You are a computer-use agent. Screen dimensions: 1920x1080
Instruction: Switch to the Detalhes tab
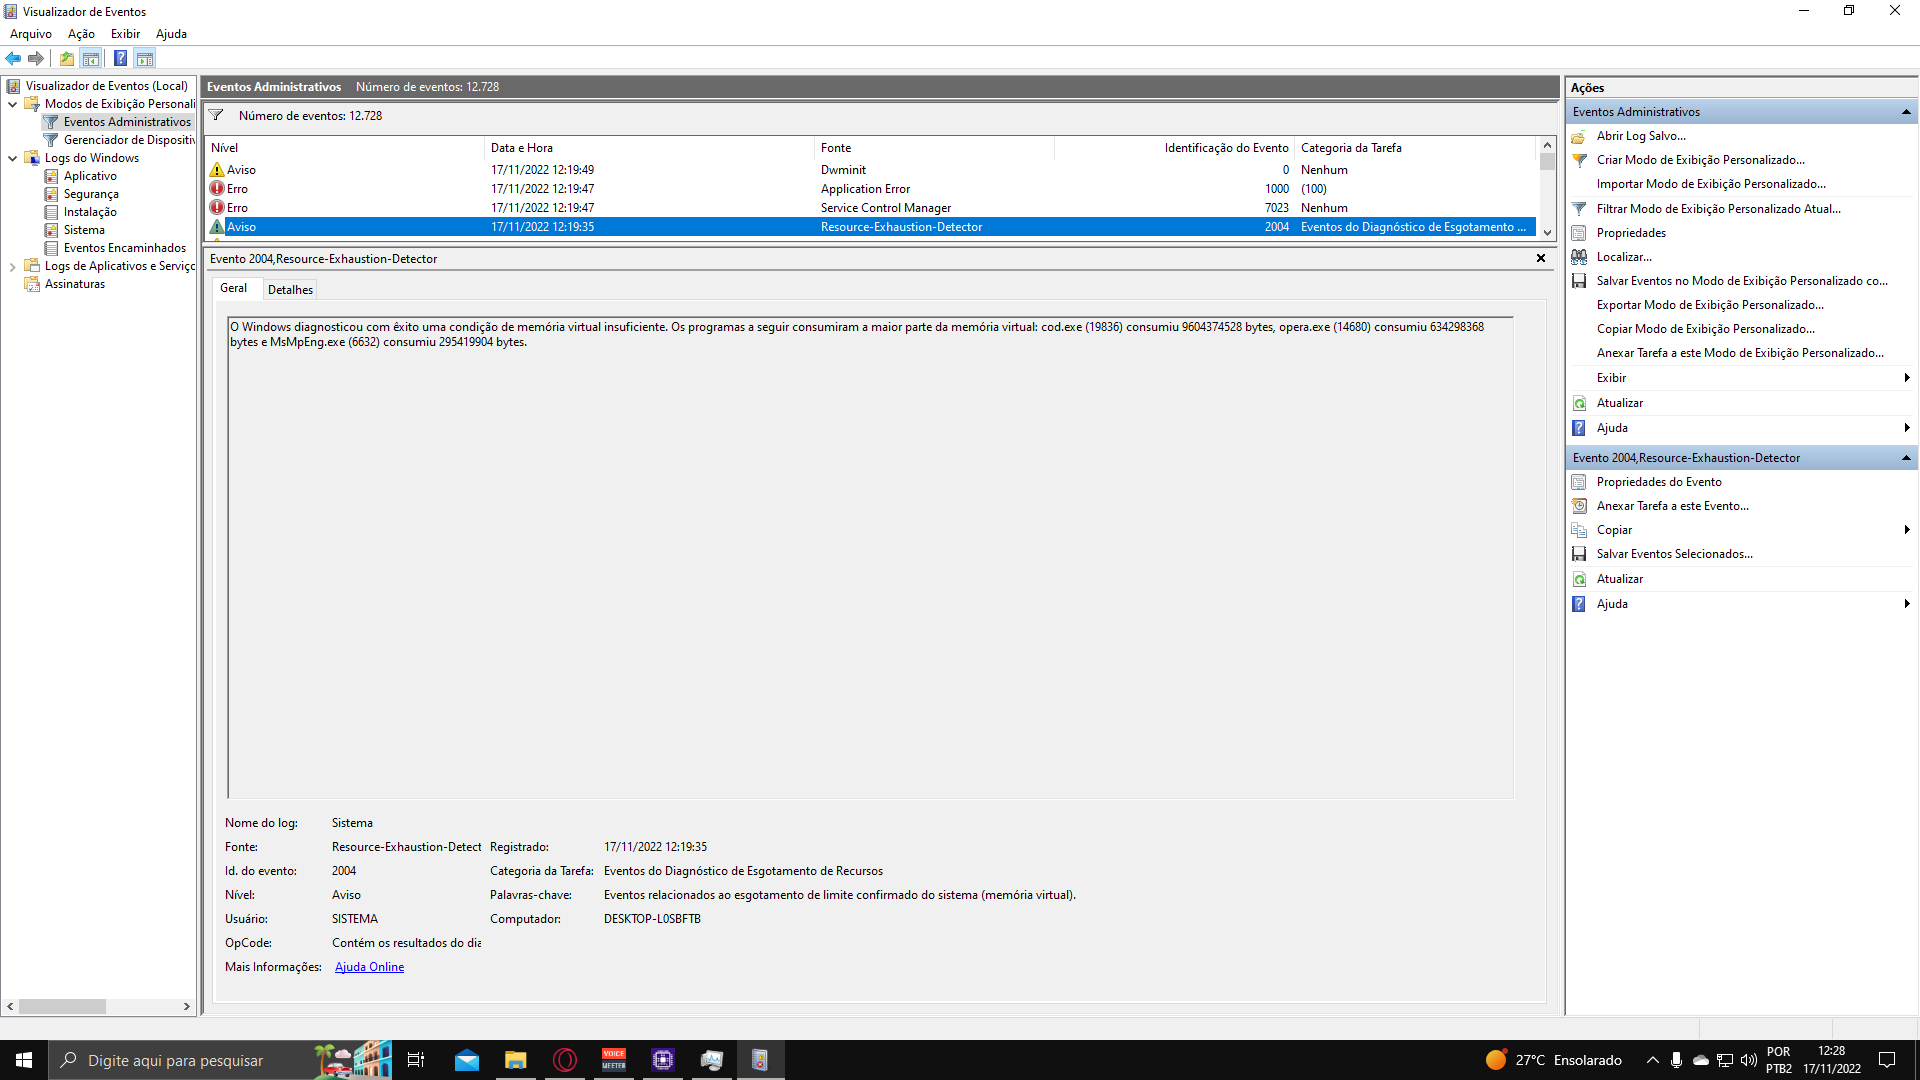pos(290,290)
